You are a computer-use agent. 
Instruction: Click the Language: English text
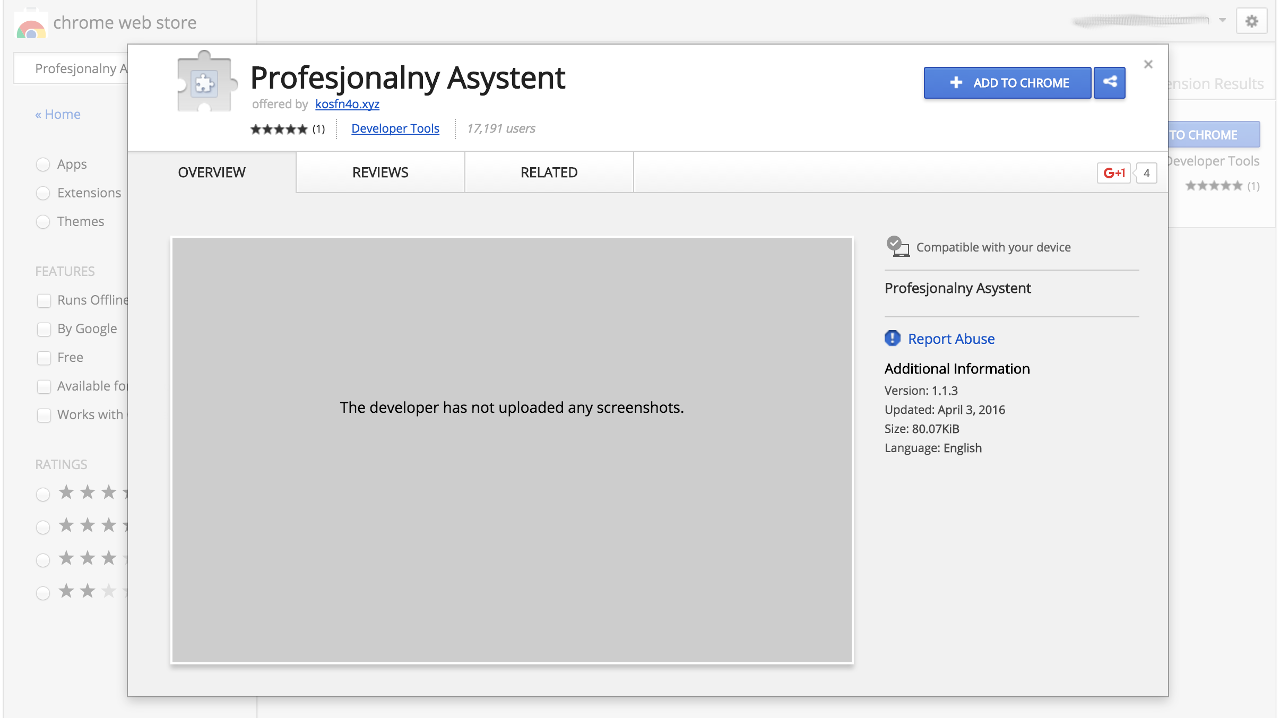click(933, 448)
